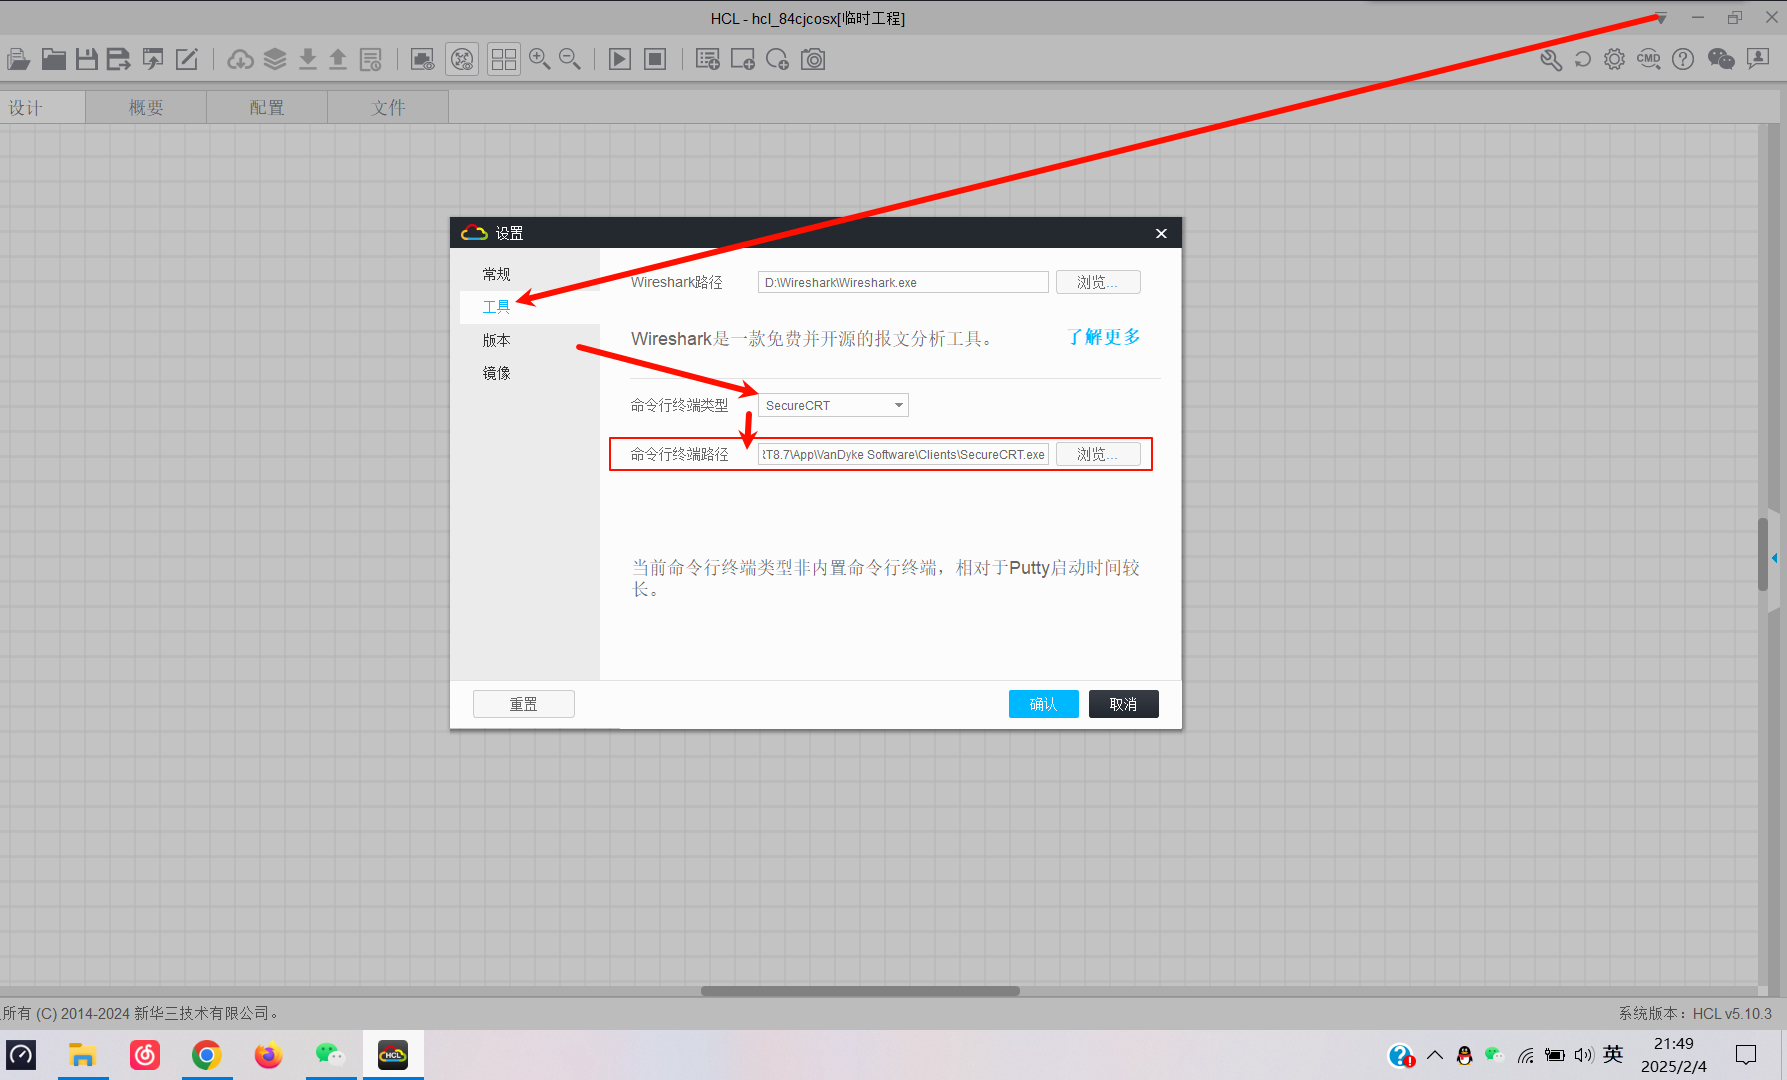Click the image with eye icon

click(x=423, y=59)
